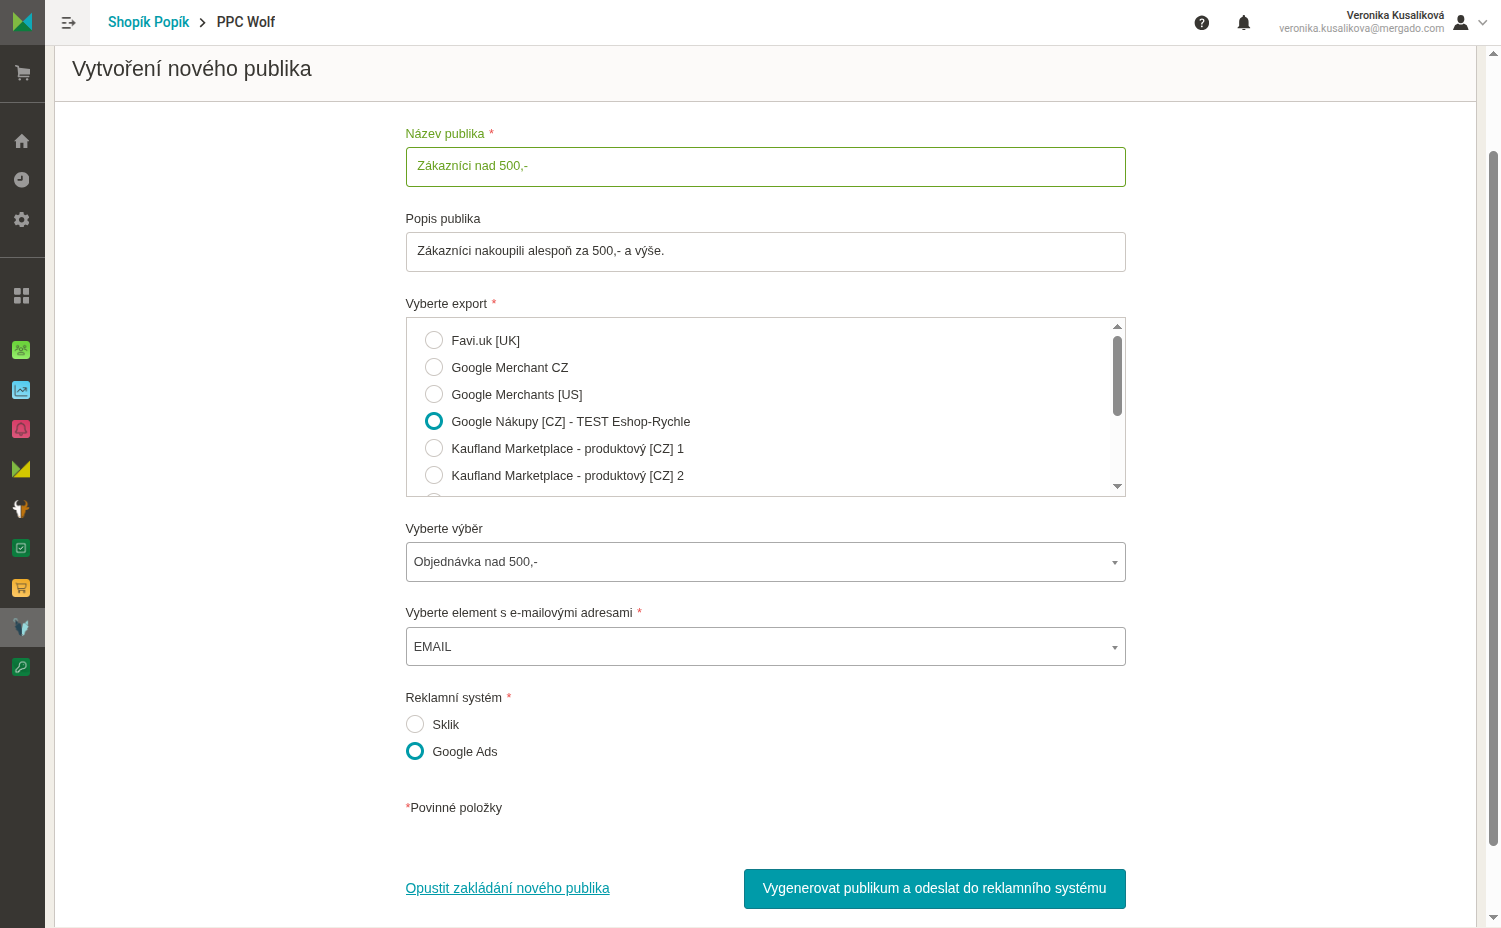Go to Shopík Popík breadcrumb
Screen dimensions: 1501x928
click(148, 22)
